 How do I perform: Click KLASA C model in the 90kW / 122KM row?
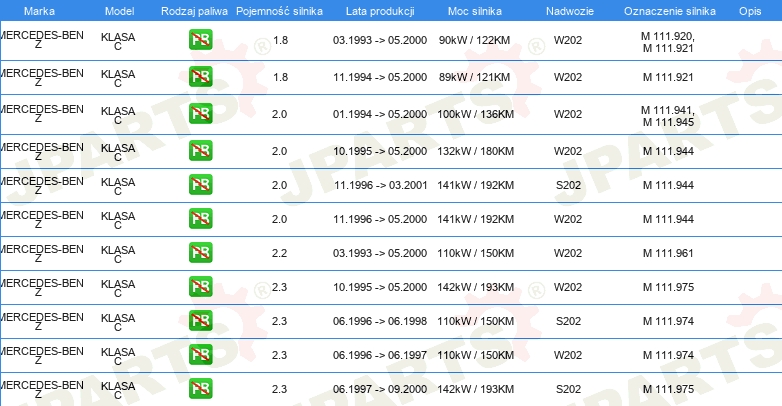118,41
